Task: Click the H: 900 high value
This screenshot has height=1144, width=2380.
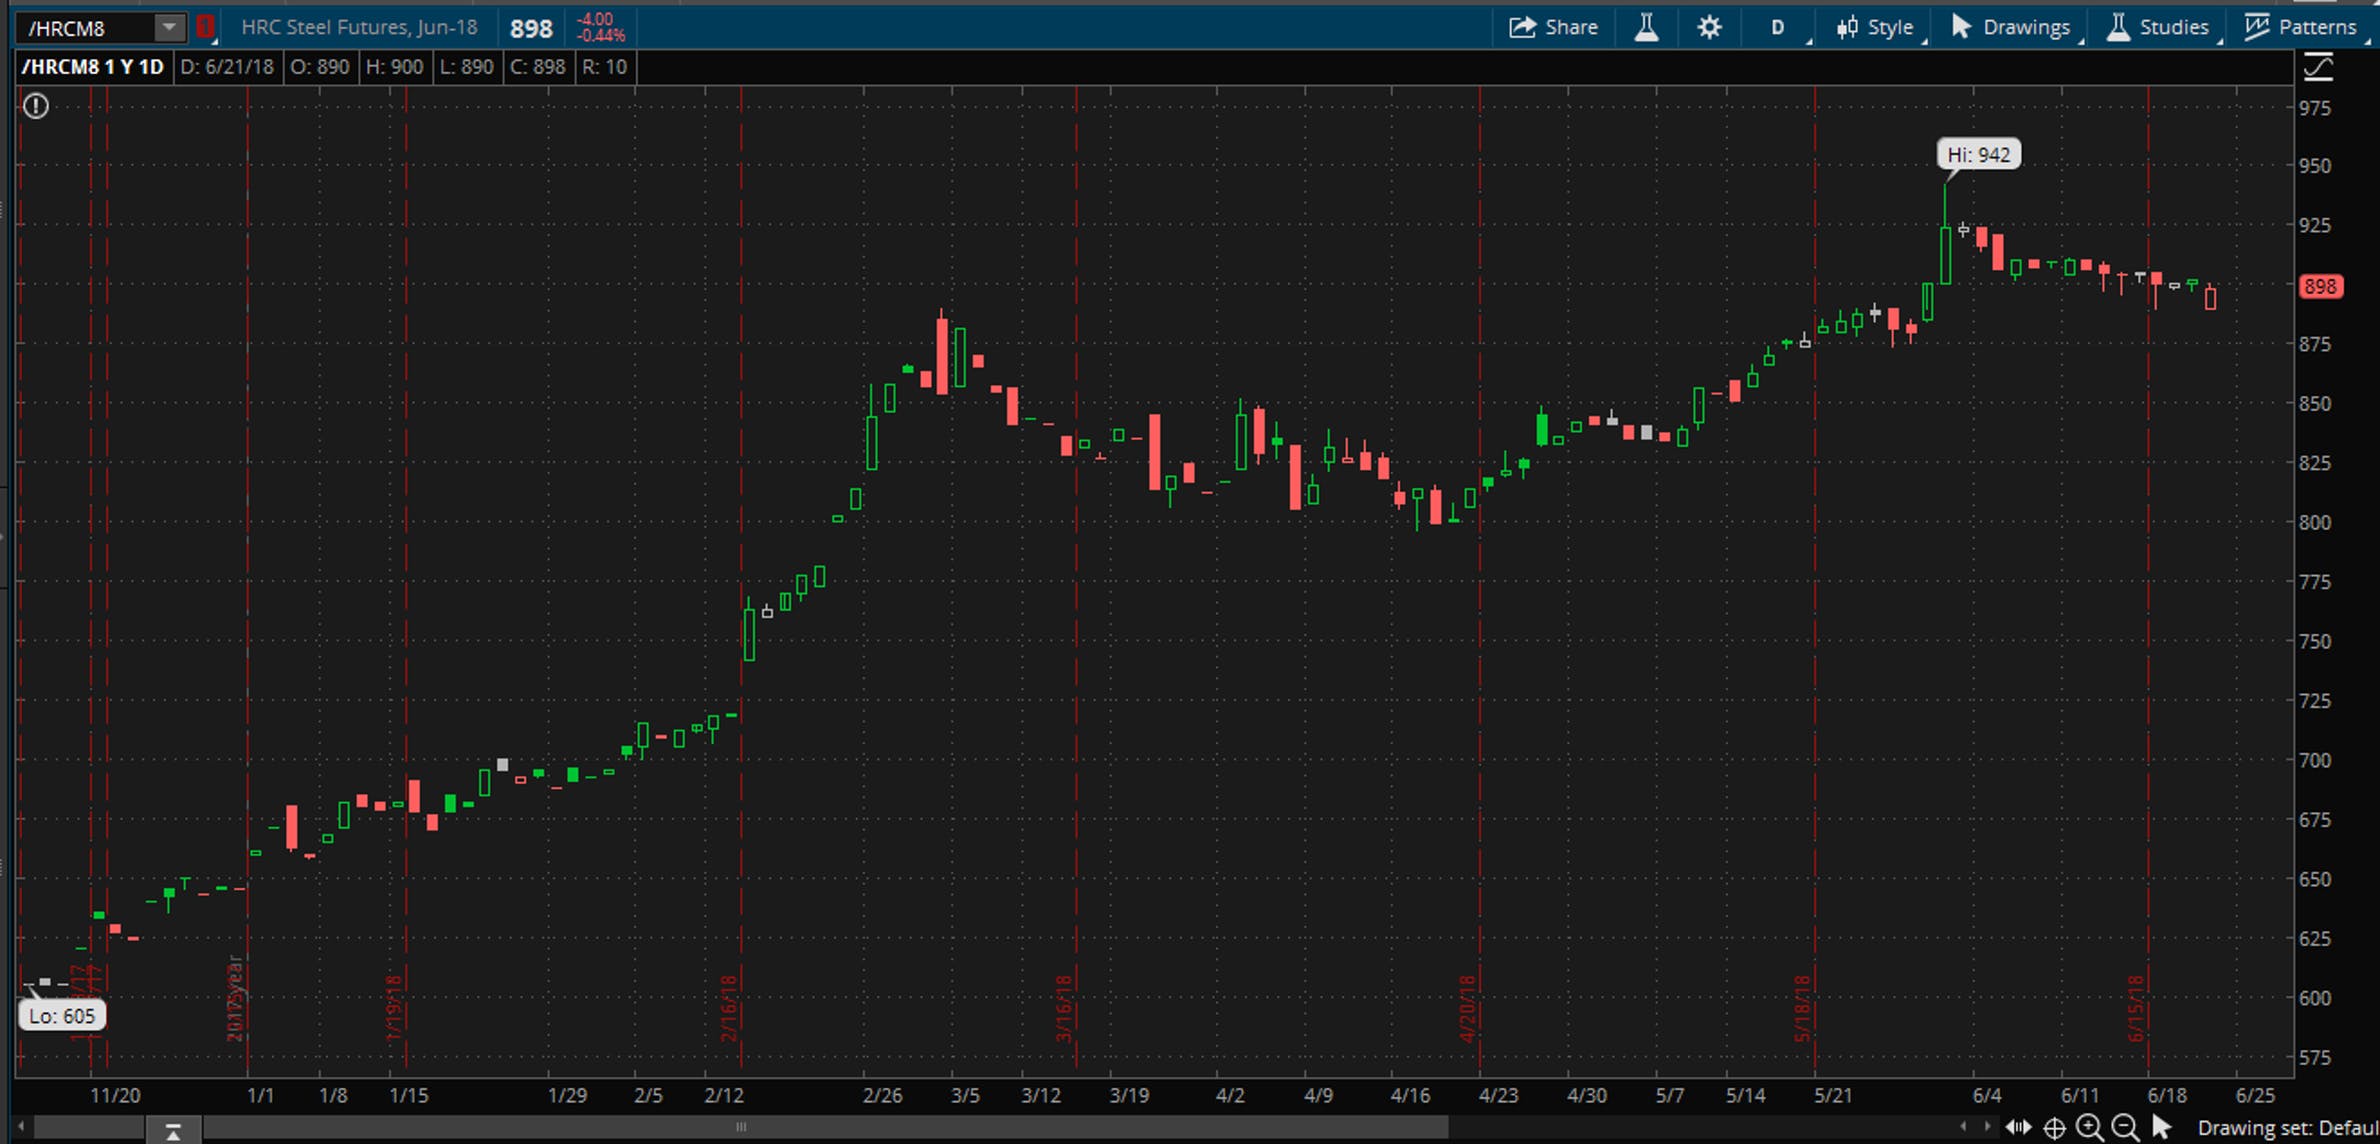Action: (x=394, y=67)
